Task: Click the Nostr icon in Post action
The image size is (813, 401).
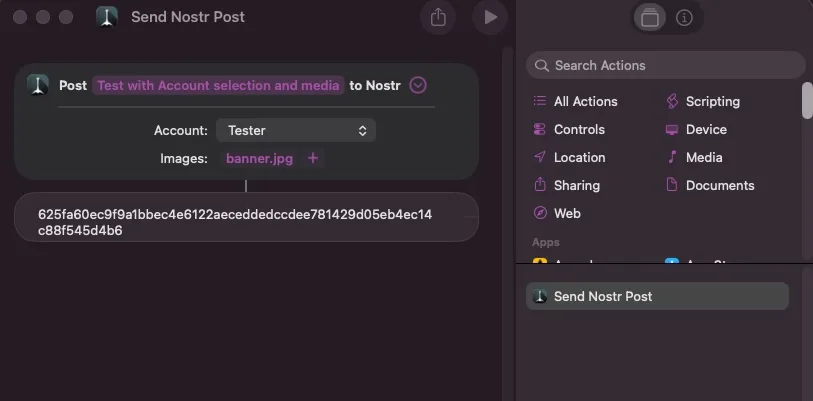Action: tap(38, 85)
